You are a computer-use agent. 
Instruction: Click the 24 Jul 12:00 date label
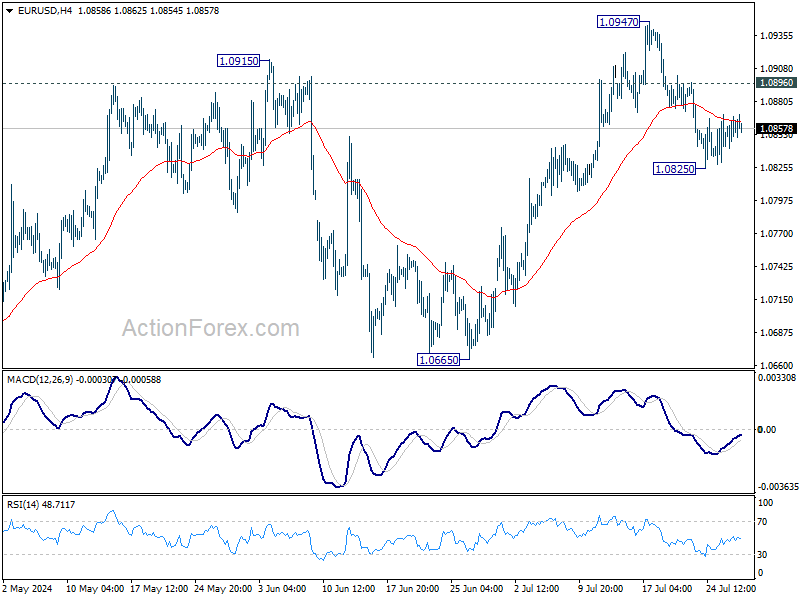click(x=731, y=589)
